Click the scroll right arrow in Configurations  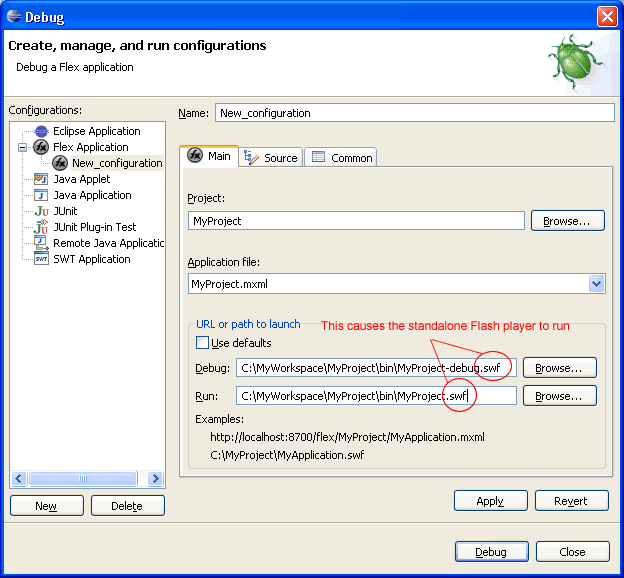point(156,478)
